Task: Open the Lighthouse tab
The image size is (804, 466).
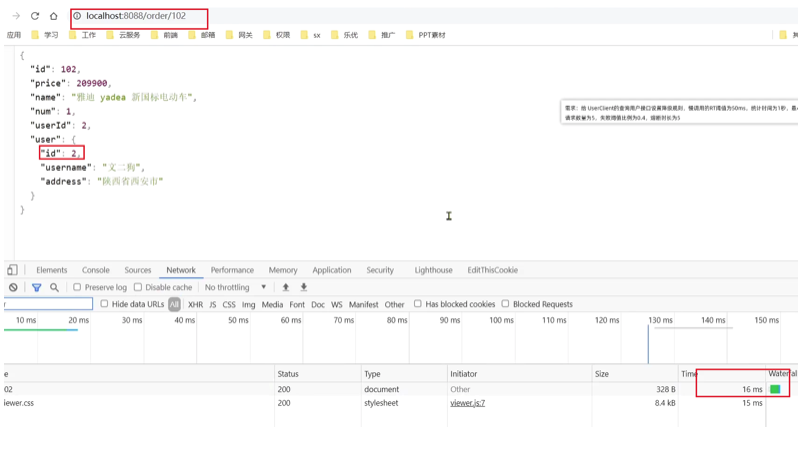Action: point(433,270)
